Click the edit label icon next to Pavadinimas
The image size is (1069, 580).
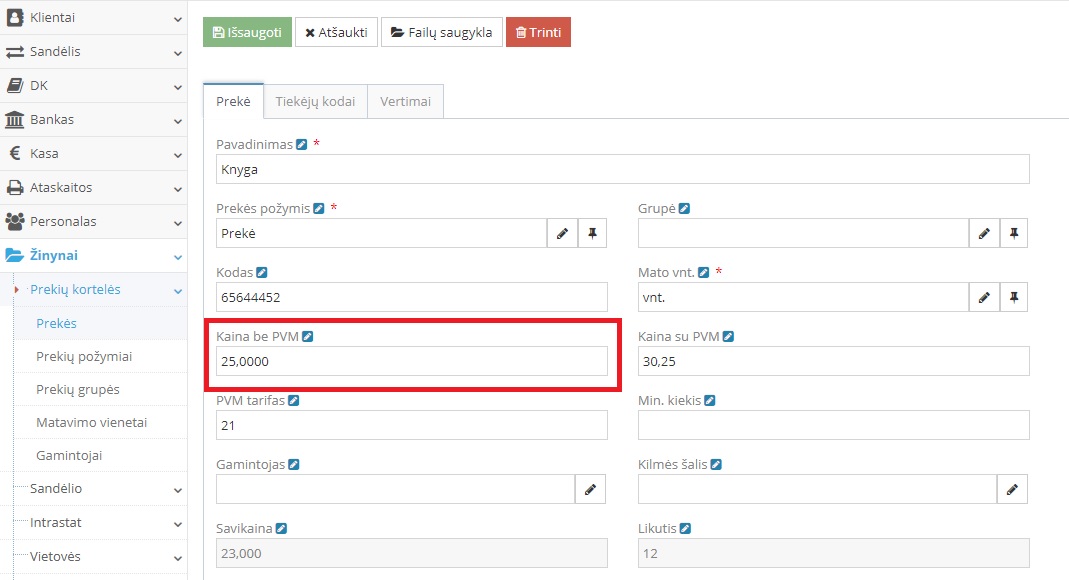[302, 145]
